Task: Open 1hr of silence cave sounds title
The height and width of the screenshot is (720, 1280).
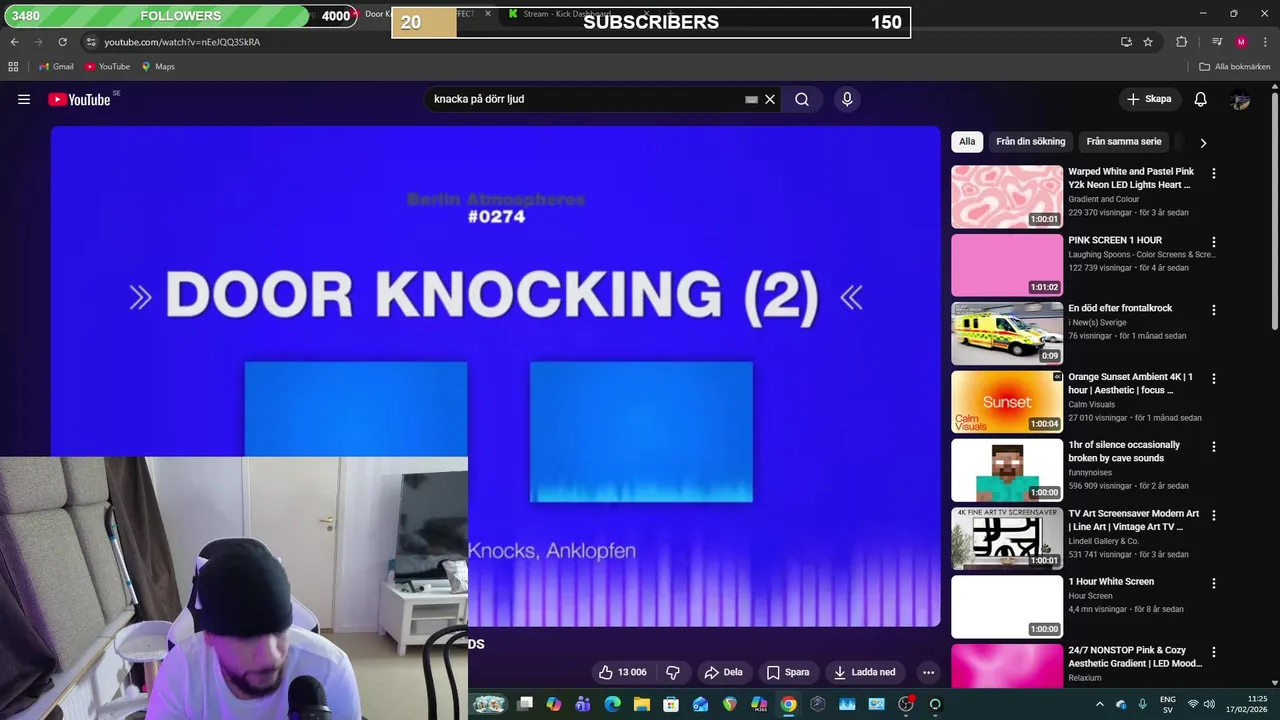Action: [x=1124, y=451]
